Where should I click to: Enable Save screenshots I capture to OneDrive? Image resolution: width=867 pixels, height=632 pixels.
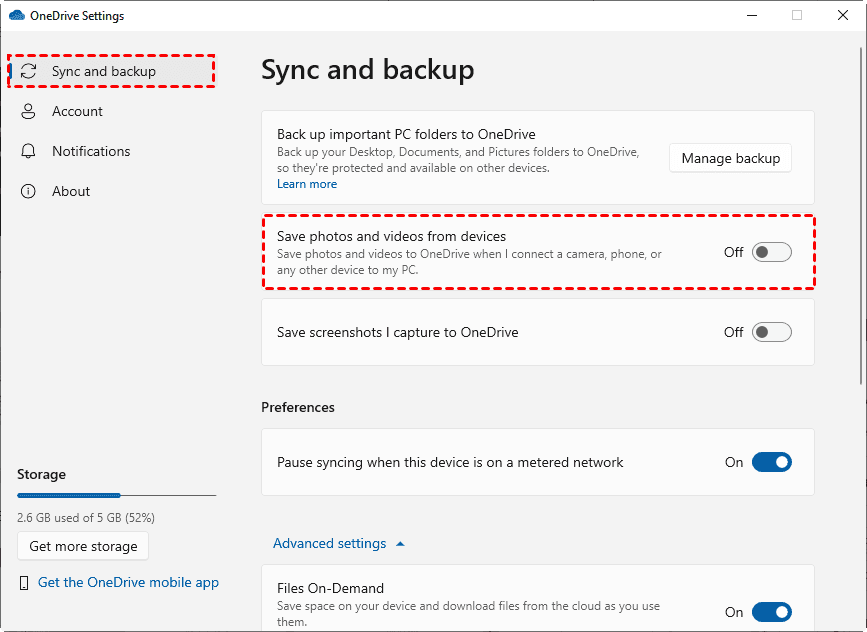[x=771, y=331]
